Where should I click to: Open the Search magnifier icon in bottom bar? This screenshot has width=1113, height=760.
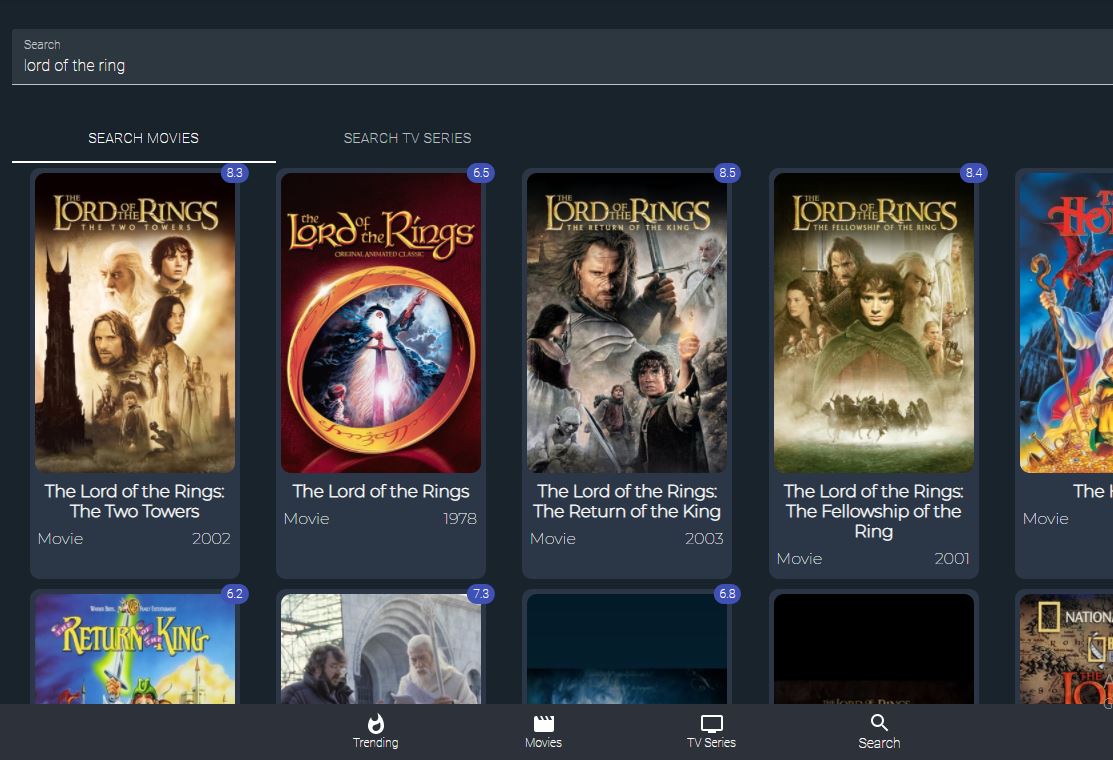pyautogui.click(x=879, y=722)
